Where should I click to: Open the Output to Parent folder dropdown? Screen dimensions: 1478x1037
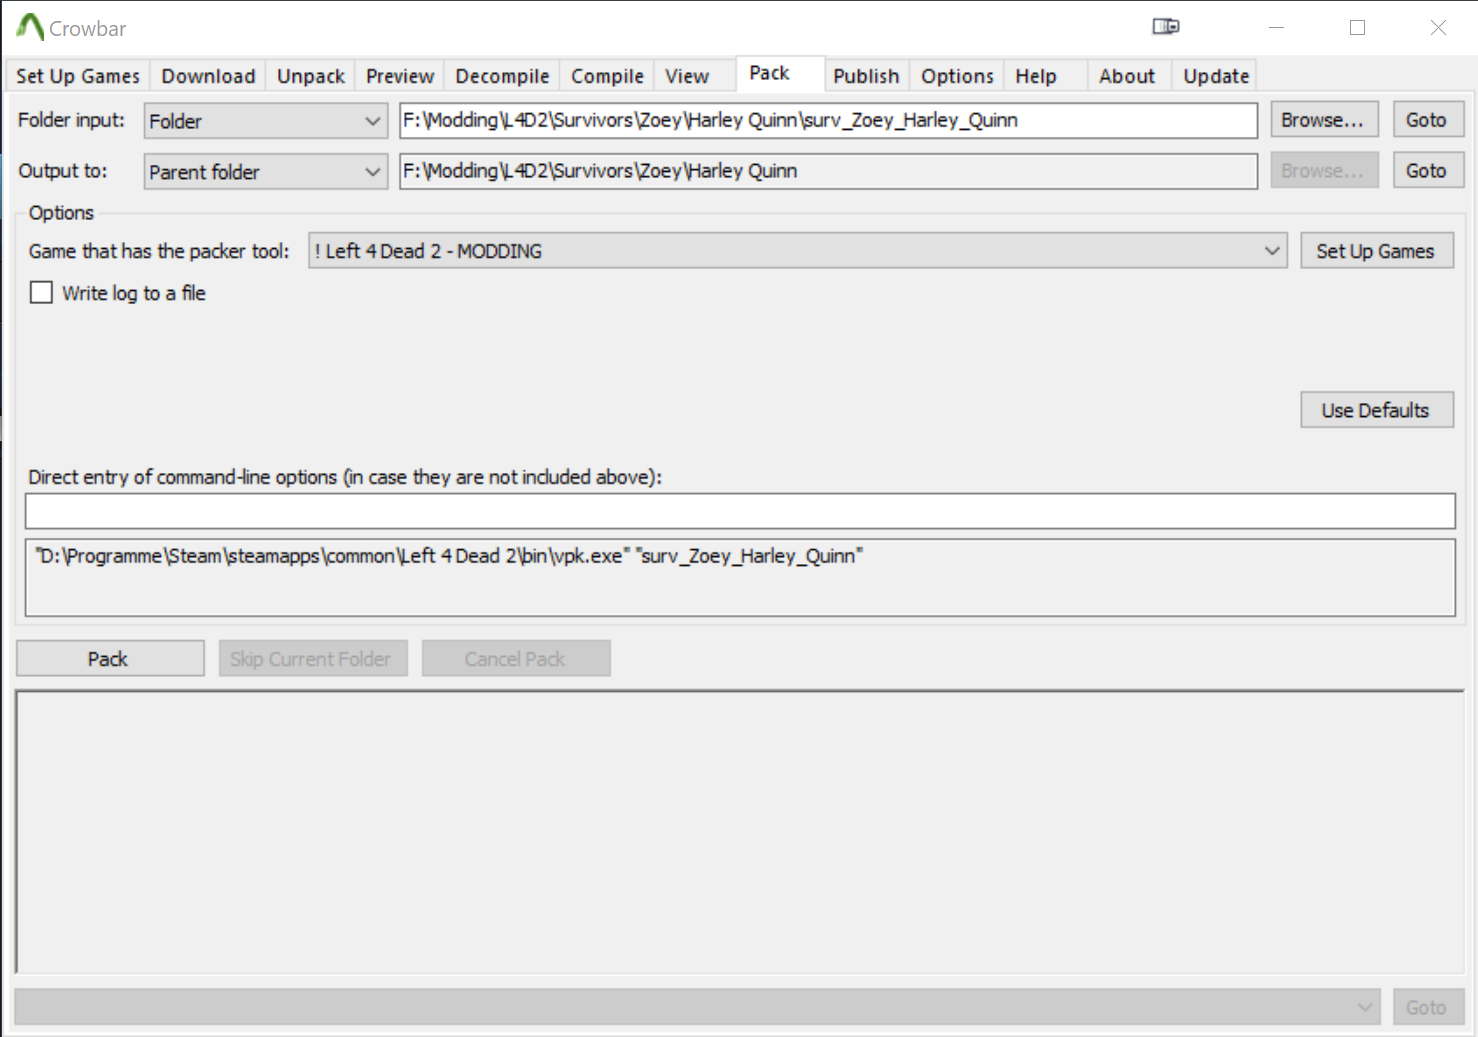tap(265, 172)
